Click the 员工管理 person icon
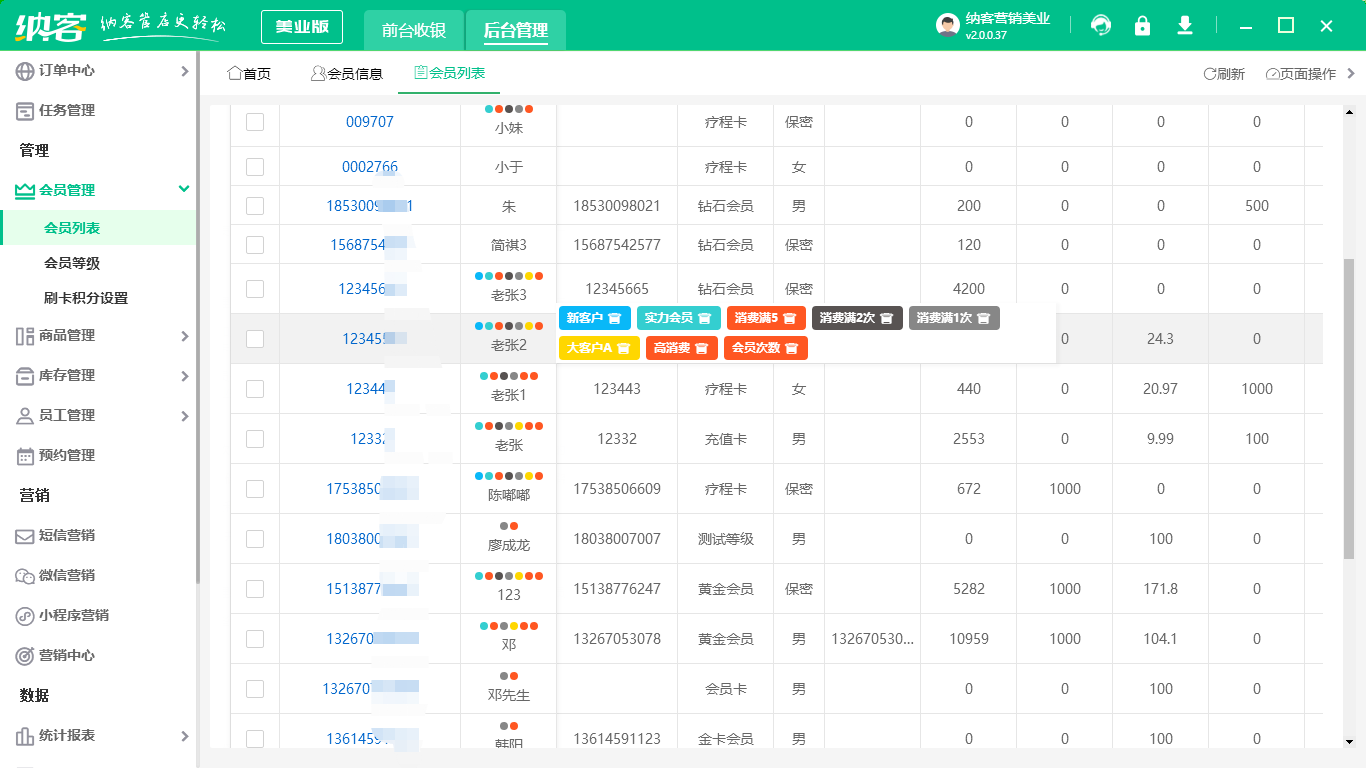1366x768 pixels. pos(24,416)
